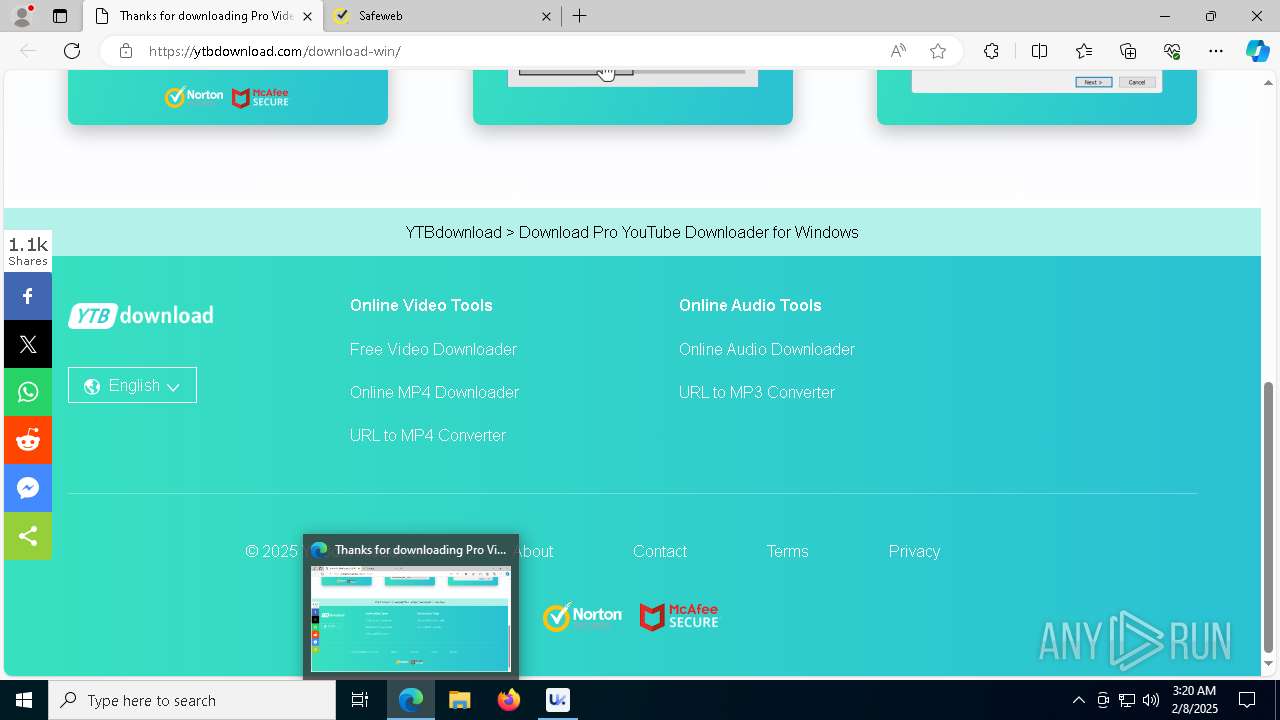Open the English language dropdown

(x=132, y=385)
